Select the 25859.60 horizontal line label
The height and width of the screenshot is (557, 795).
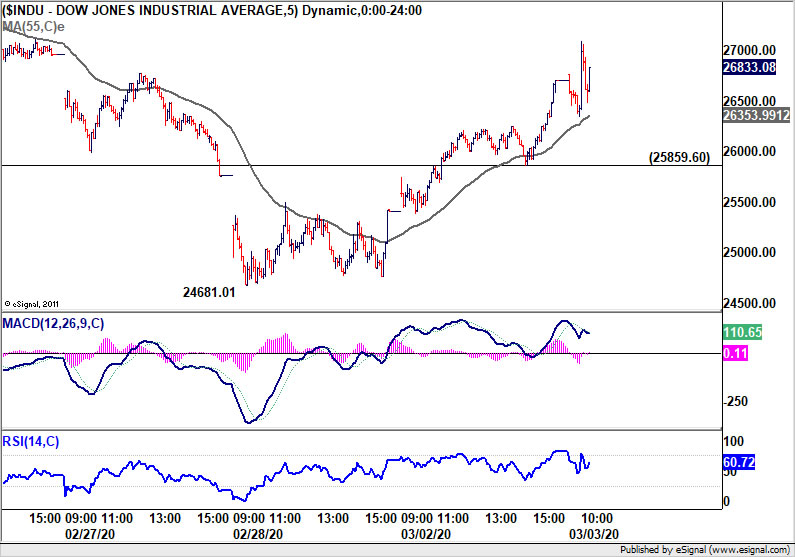(679, 157)
